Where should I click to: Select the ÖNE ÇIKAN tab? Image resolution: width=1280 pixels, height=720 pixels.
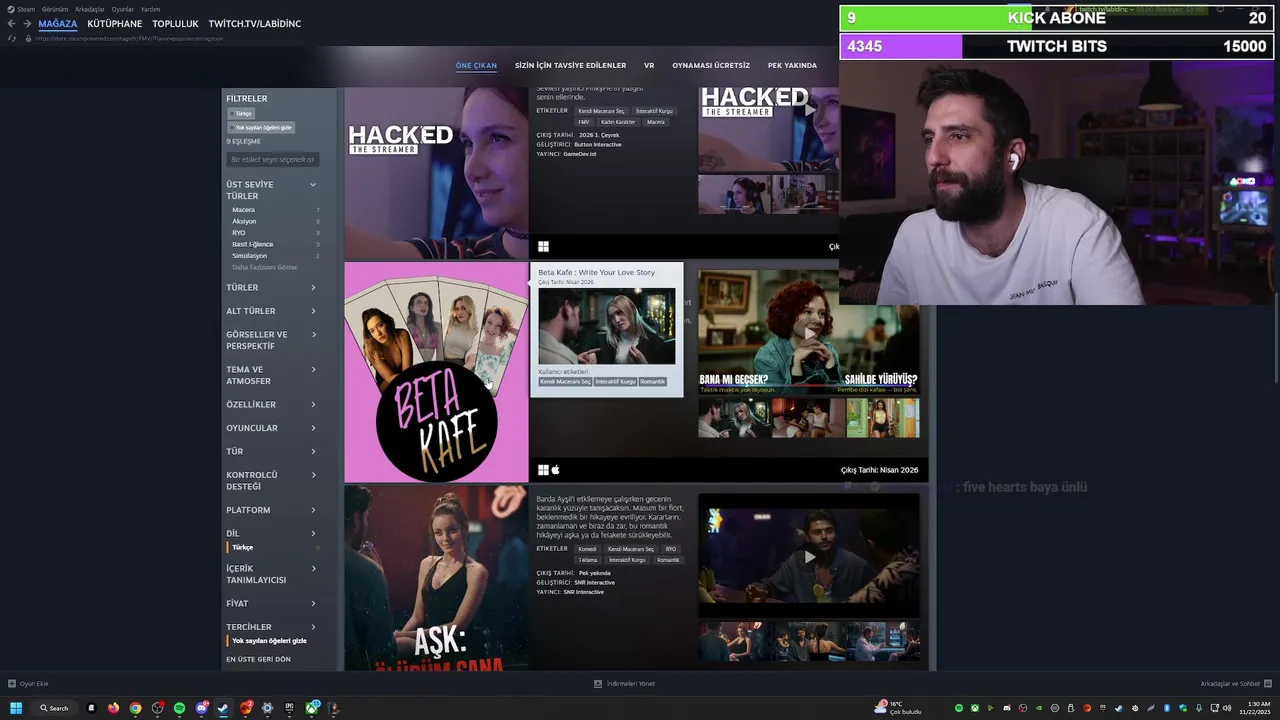coord(476,65)
